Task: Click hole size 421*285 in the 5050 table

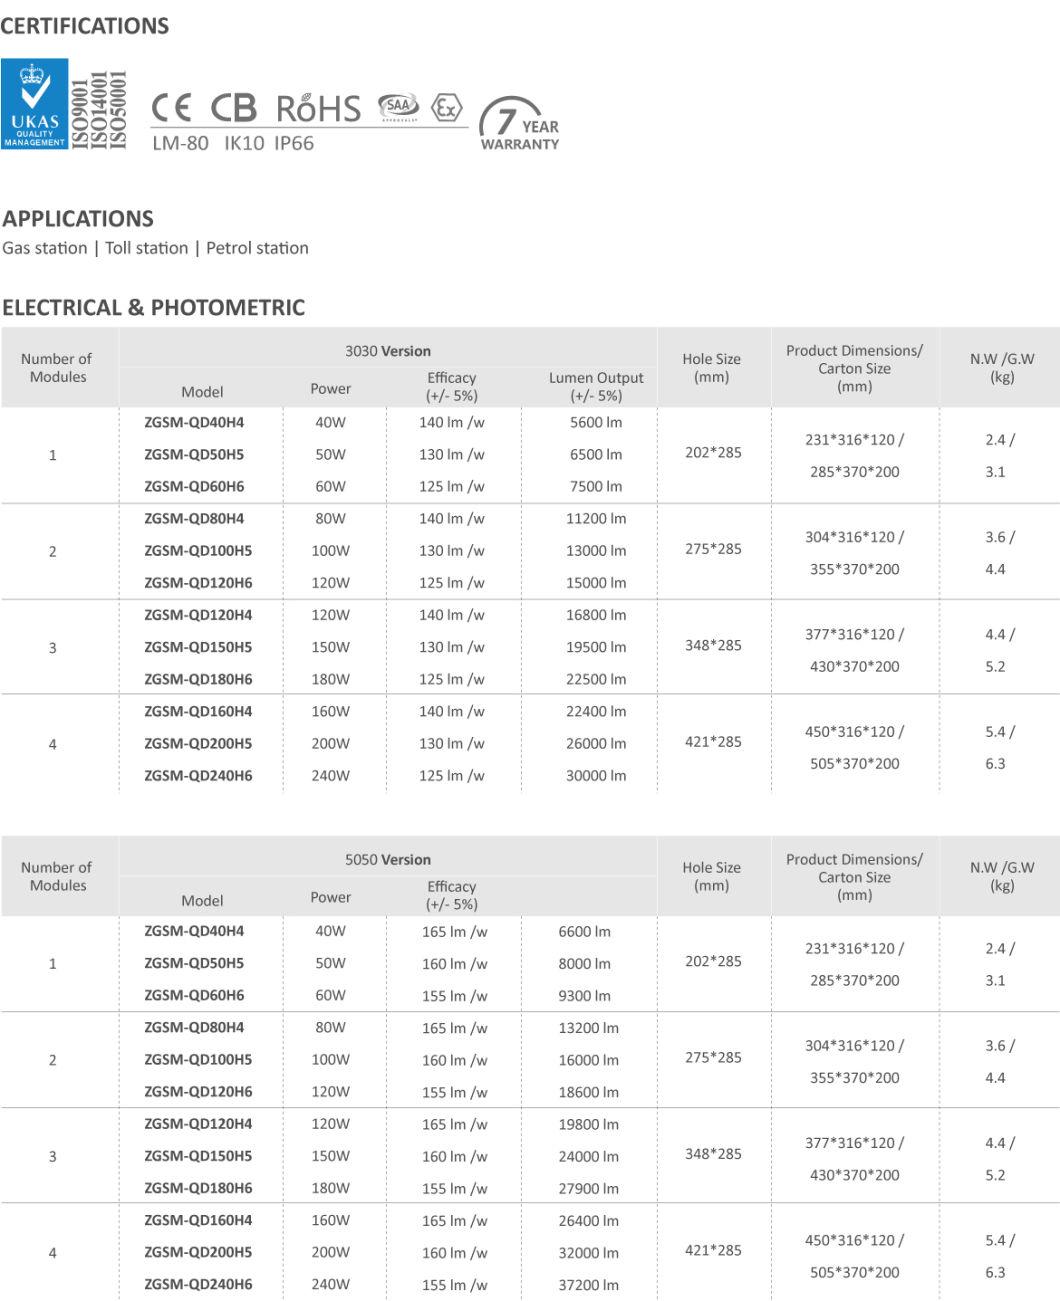Action: [x=713, y=1250]
